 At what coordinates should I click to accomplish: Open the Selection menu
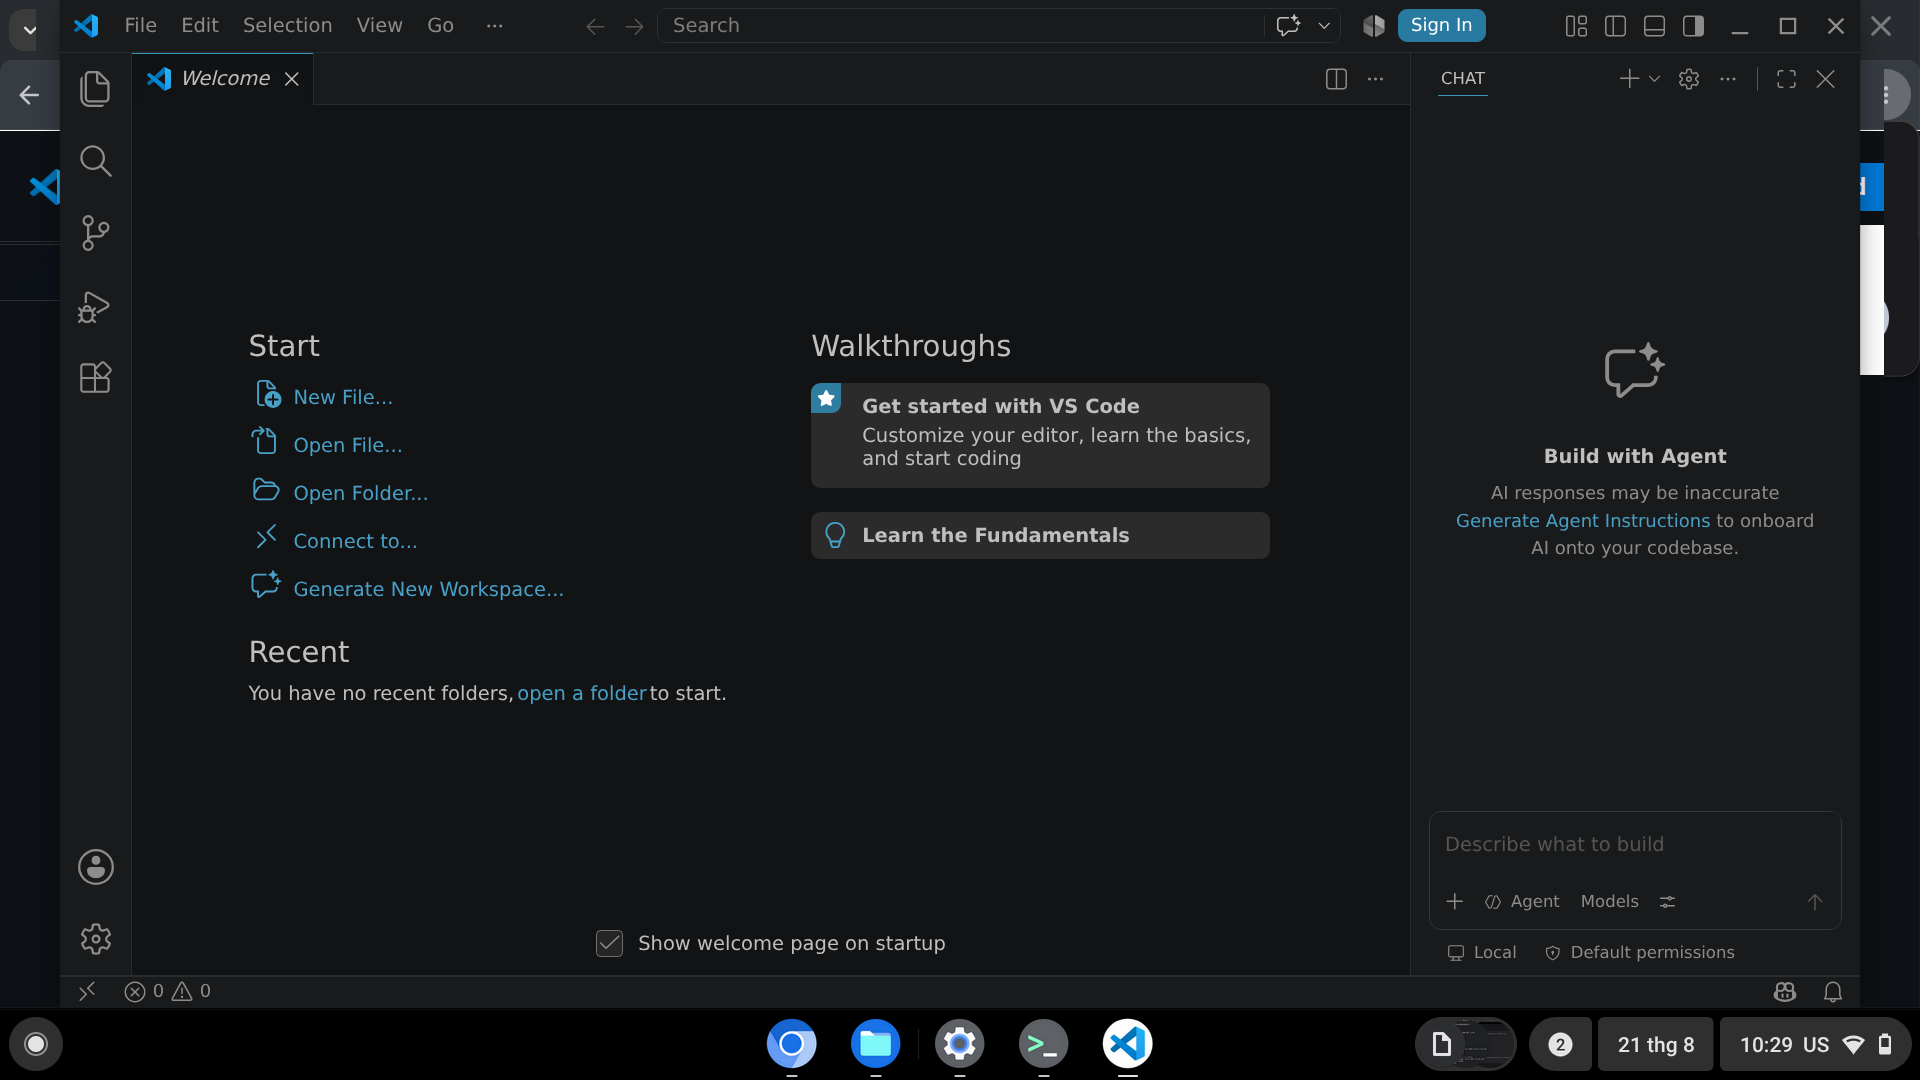pyautogui.click(x=287, y=26)
